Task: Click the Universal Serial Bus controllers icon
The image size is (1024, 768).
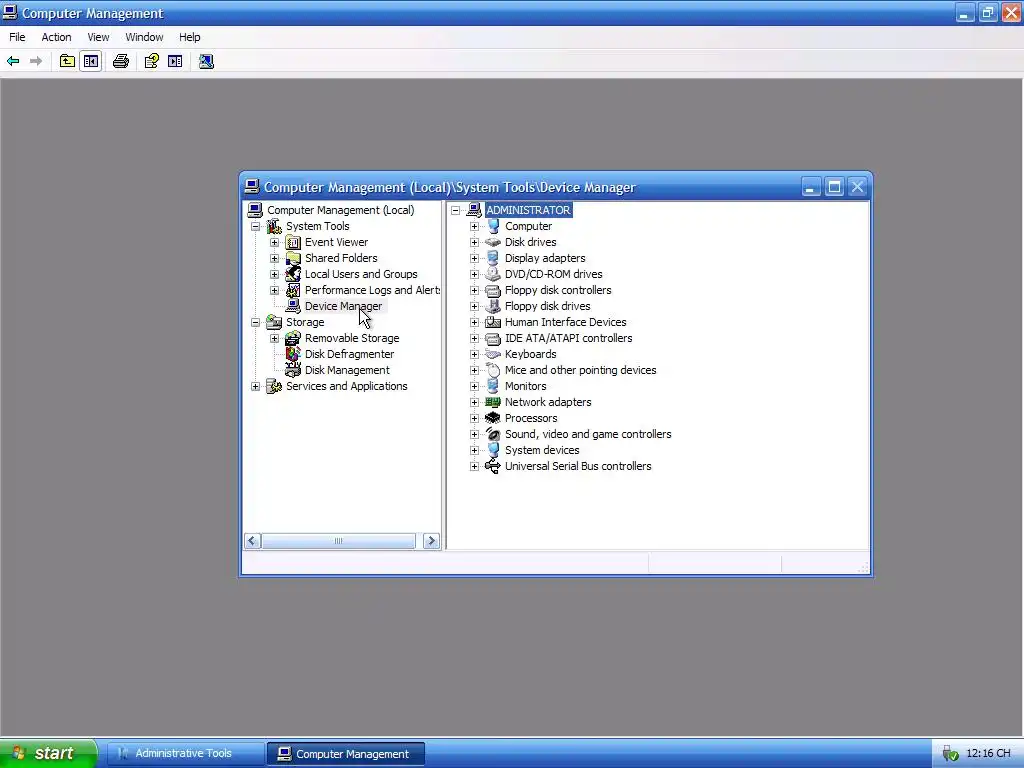Action: coord(493,466)
